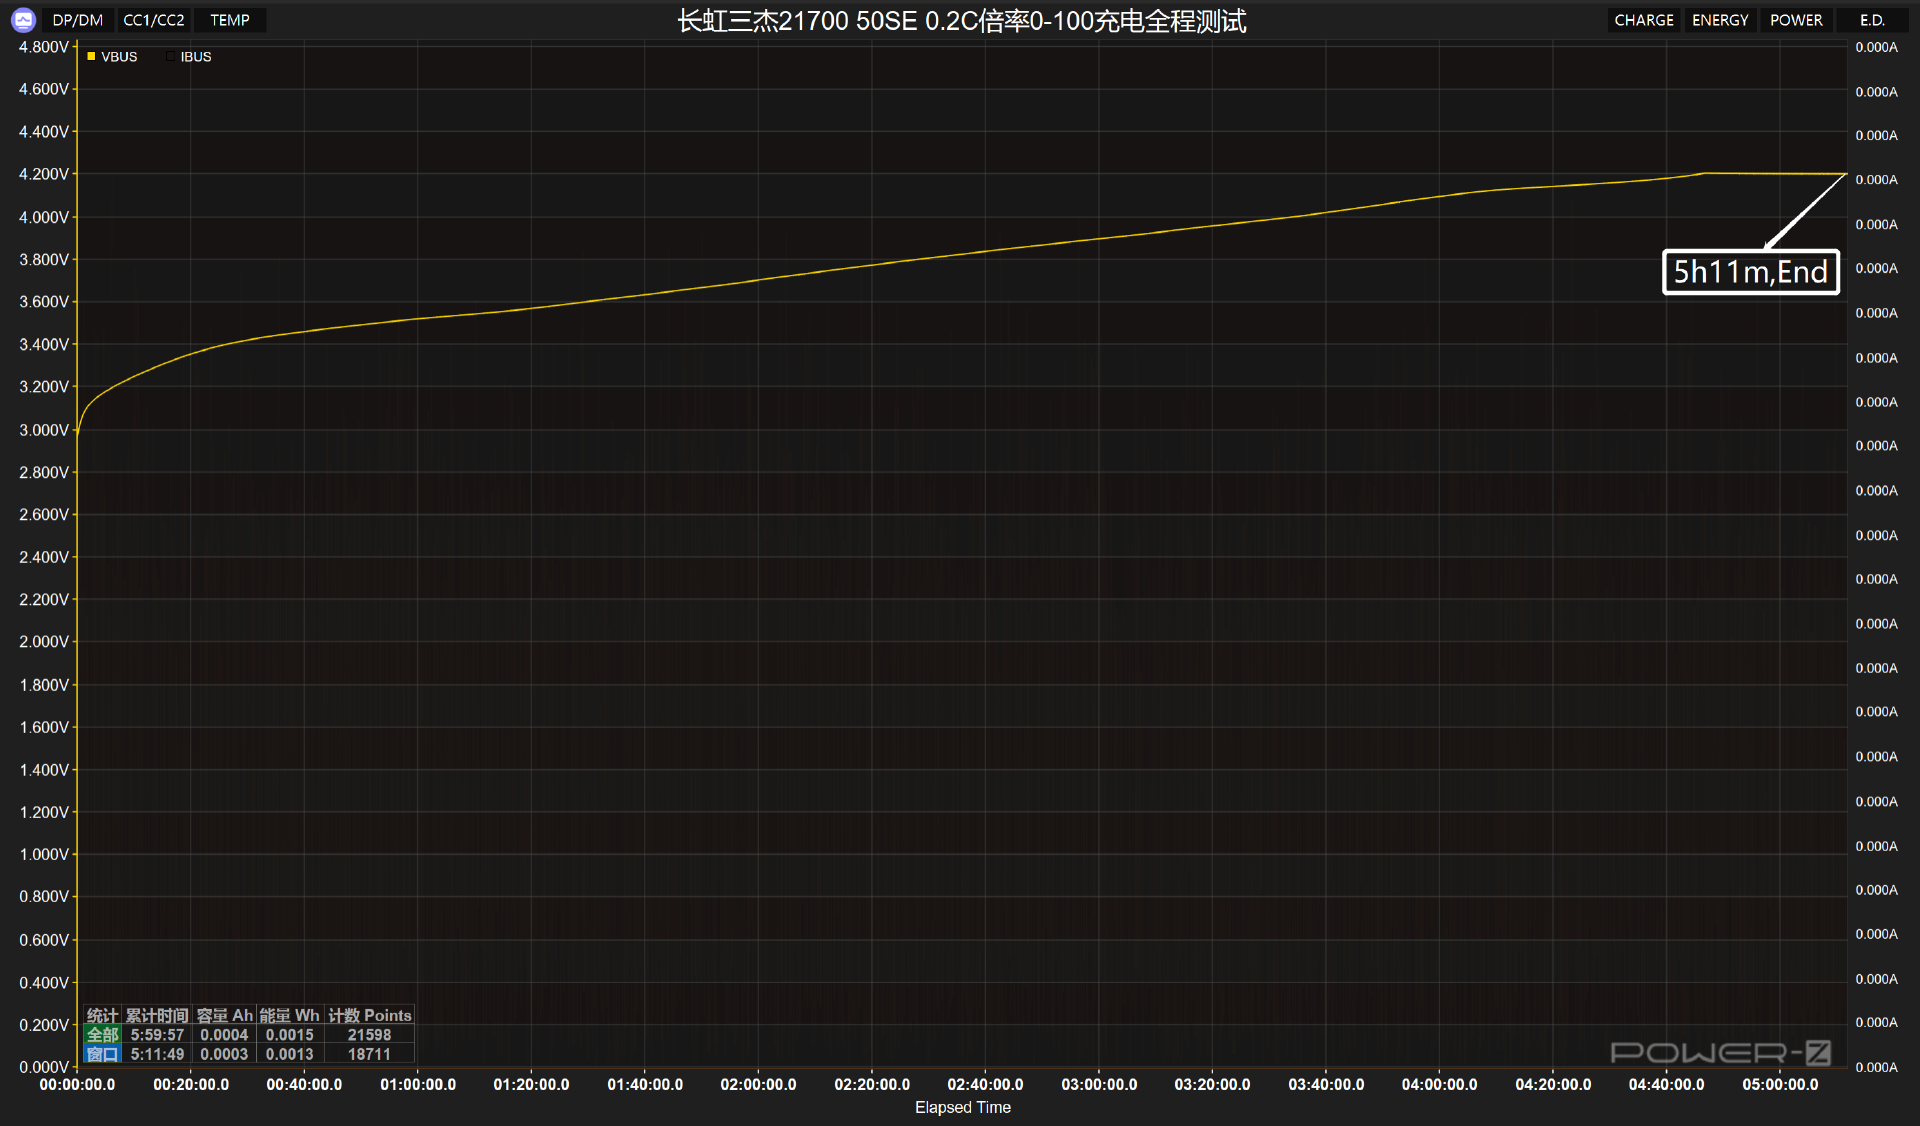Switch to the DP/DM view
The image size is (1920, 1126).
click(x=77, y=20)
